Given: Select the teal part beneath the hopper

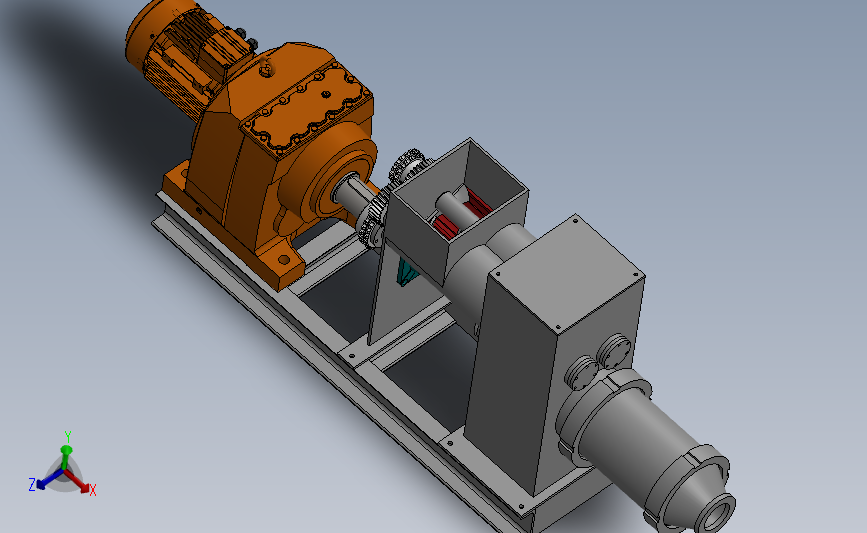Looking at the screenshot, I should point(408,273).
